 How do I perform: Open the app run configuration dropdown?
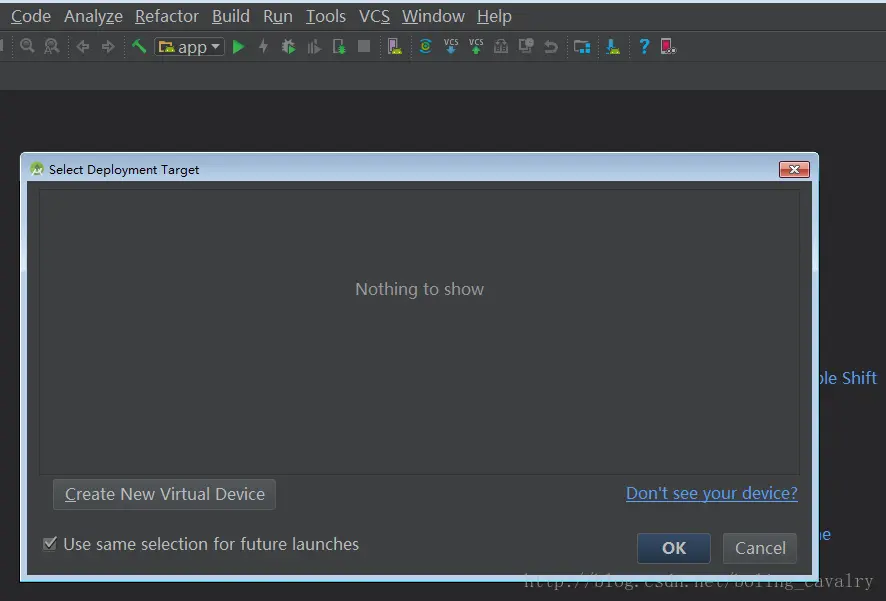189,47
